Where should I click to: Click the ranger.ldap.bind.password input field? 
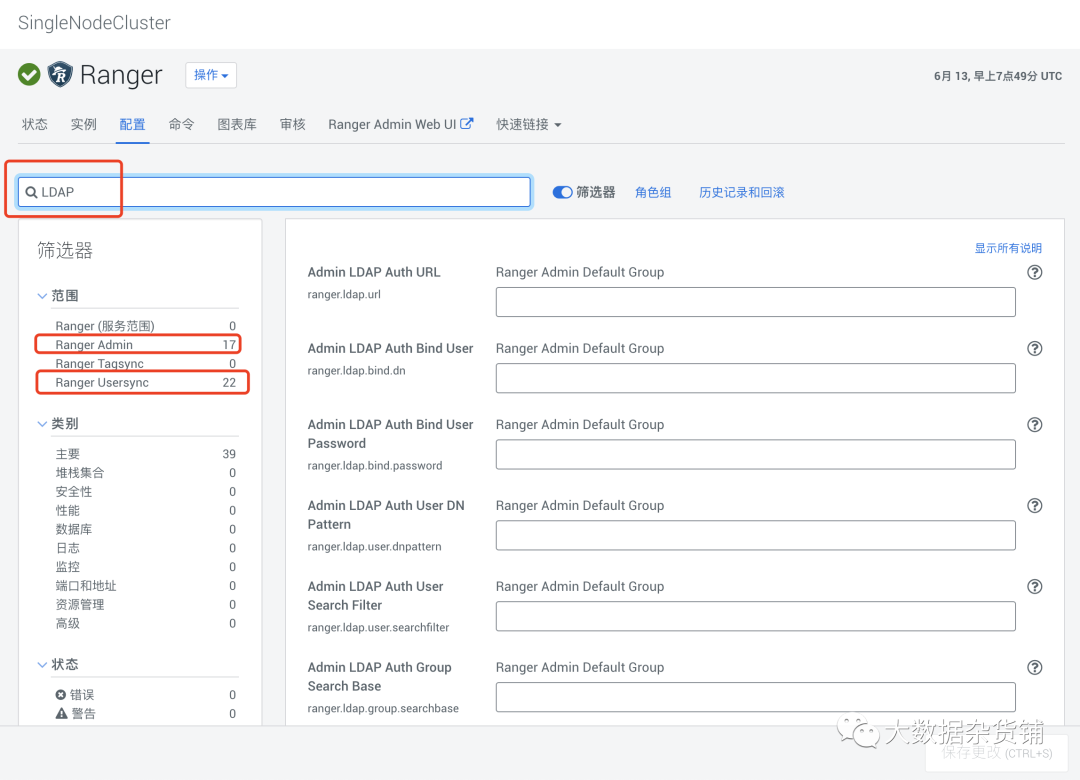(755, 454)
